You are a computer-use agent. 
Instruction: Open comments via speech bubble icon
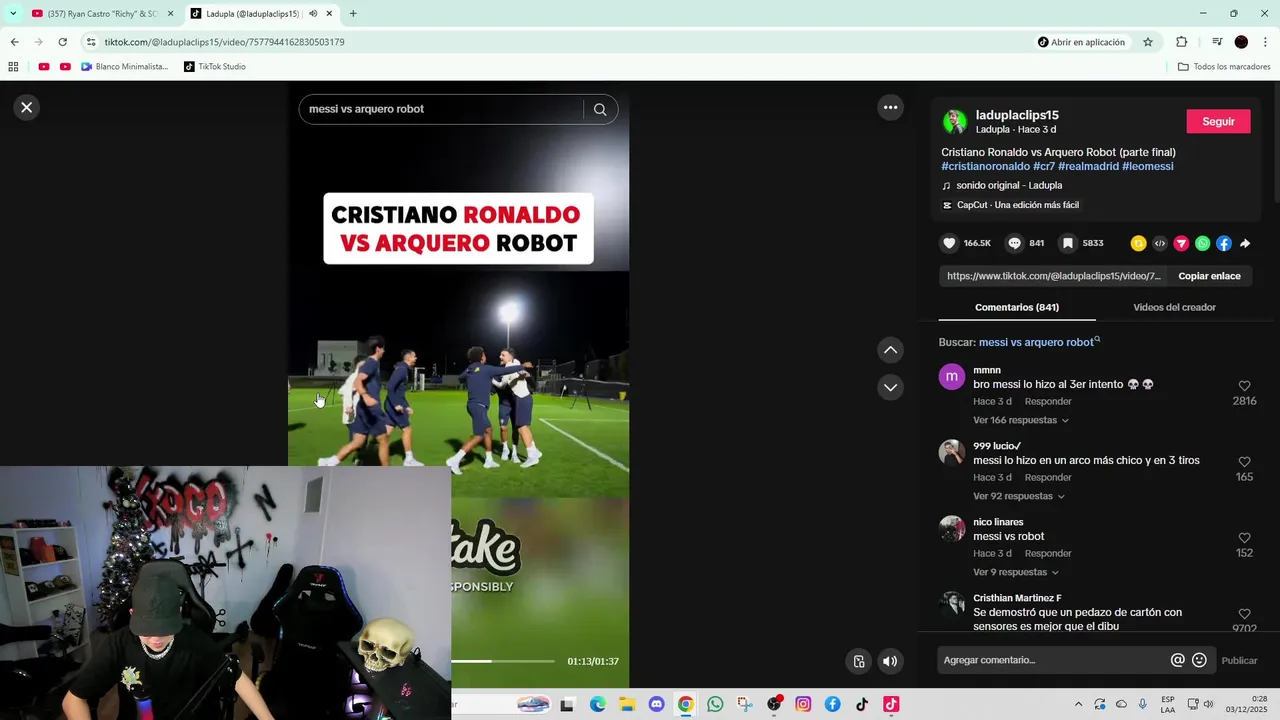click(1014, 243)
